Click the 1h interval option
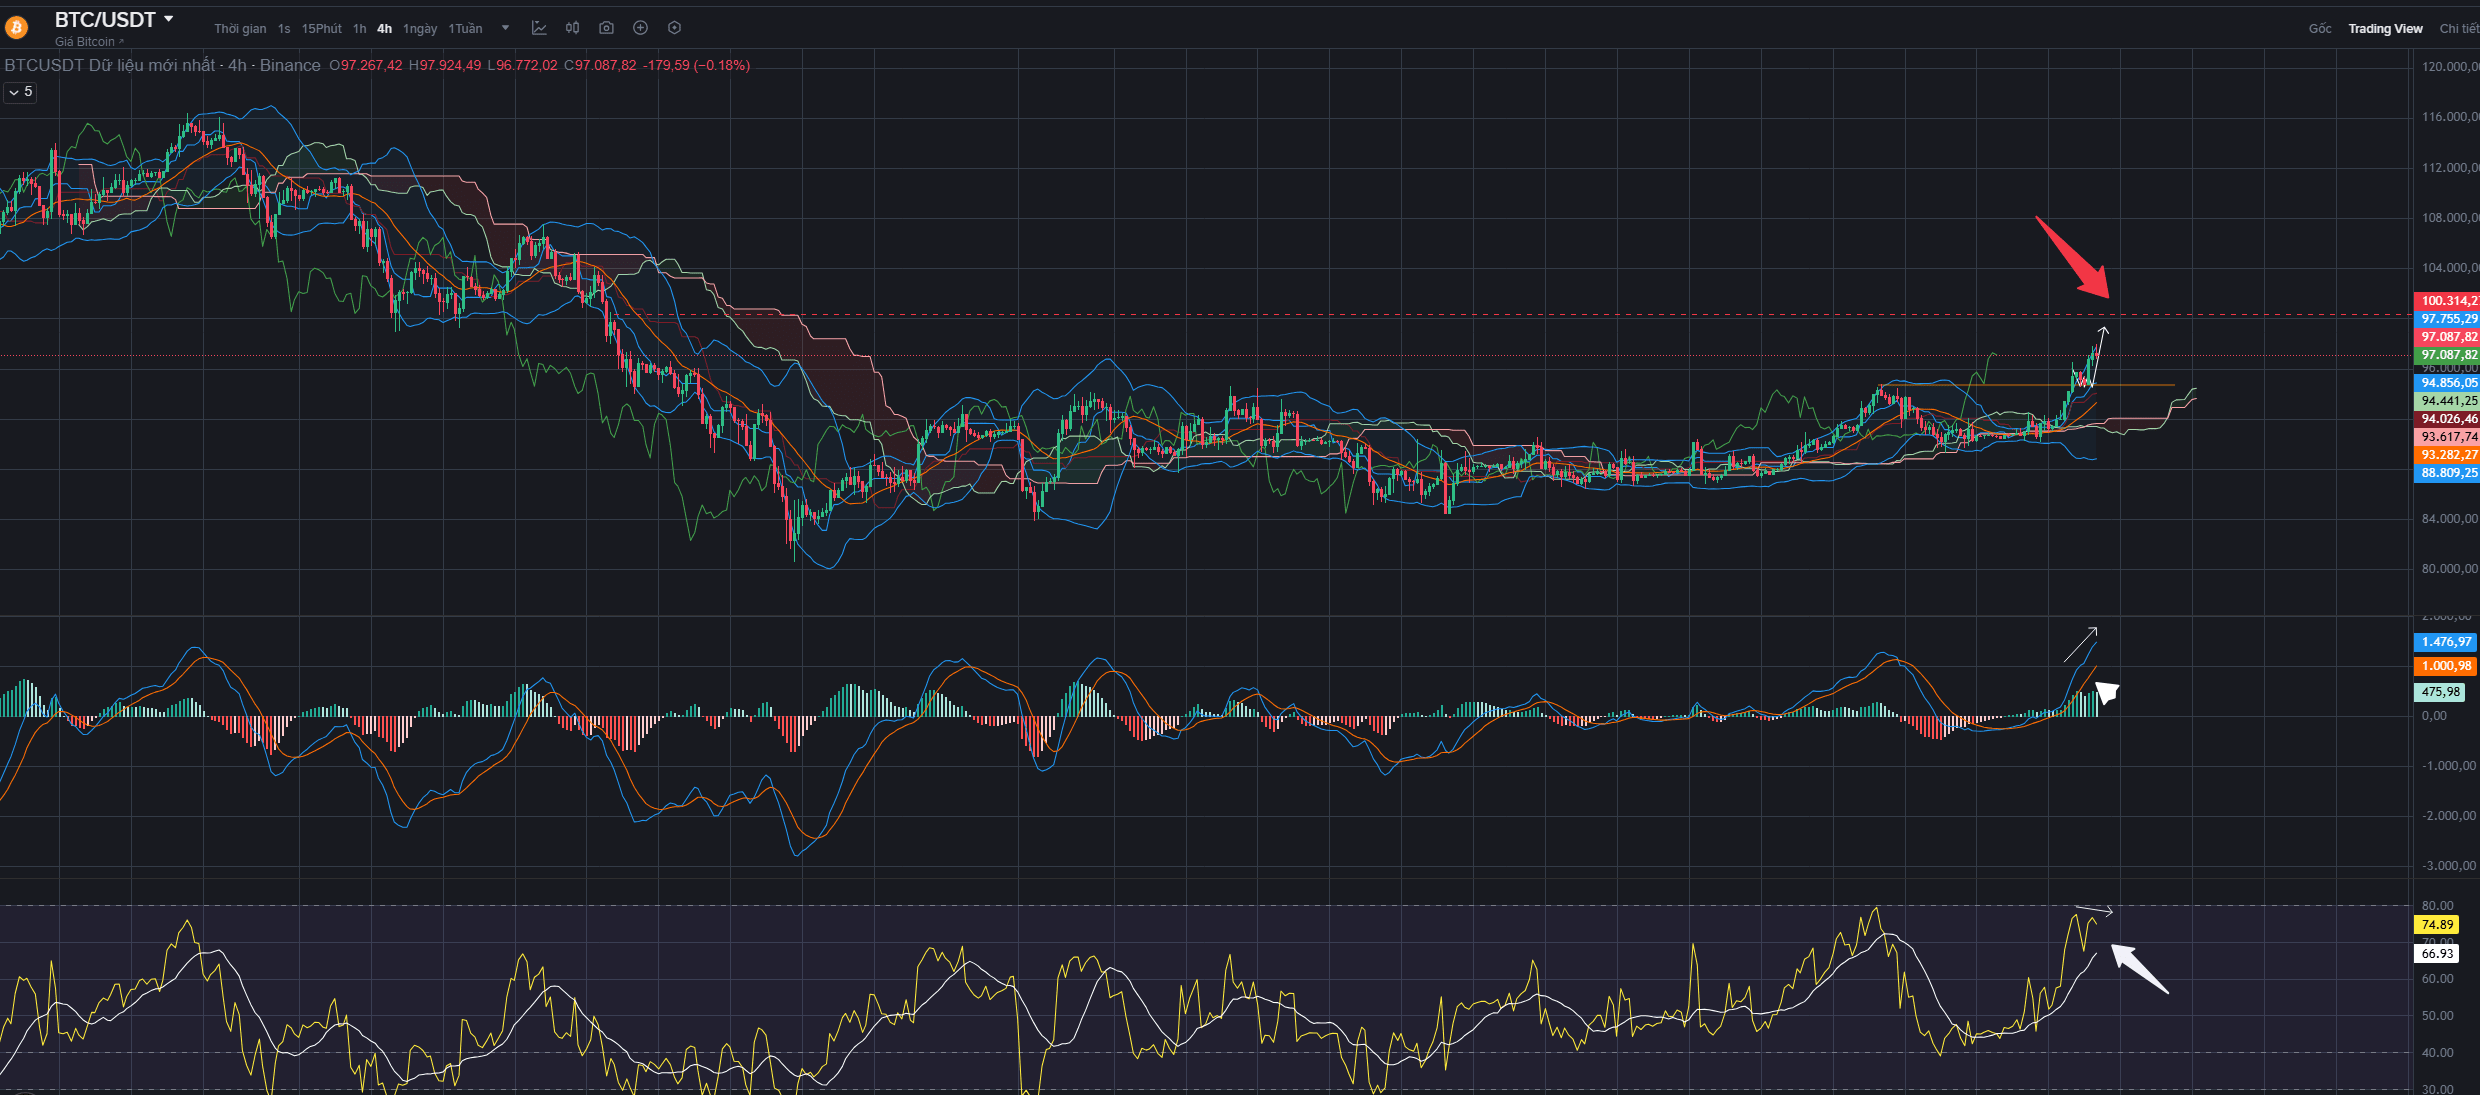The height and width of the screenshot is (1095, 2480). 359,29
